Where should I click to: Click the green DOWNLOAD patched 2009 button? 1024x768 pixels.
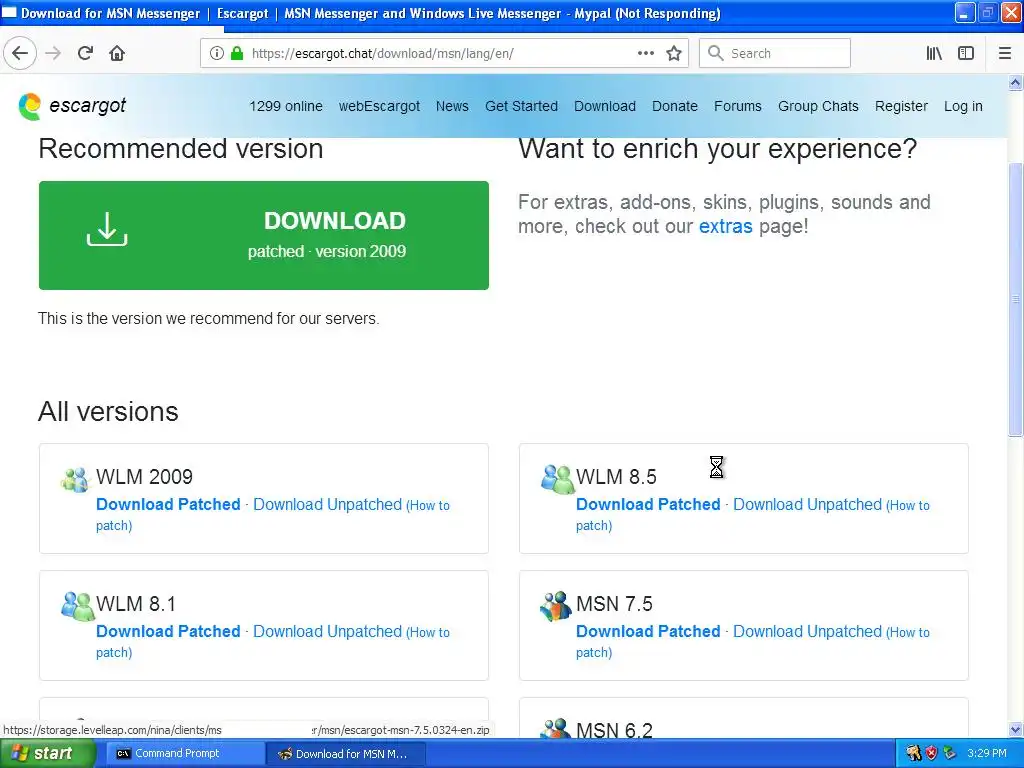pyautogui.click(x=264, y=235)
